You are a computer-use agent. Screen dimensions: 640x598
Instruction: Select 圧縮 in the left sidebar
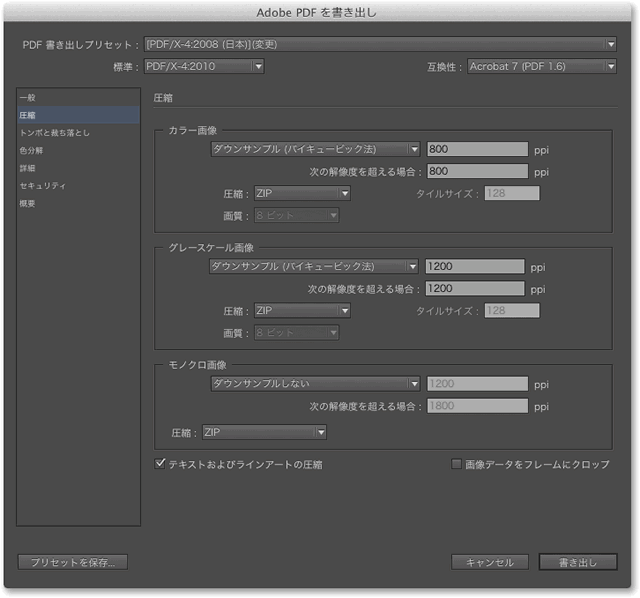tap(27, 115)
